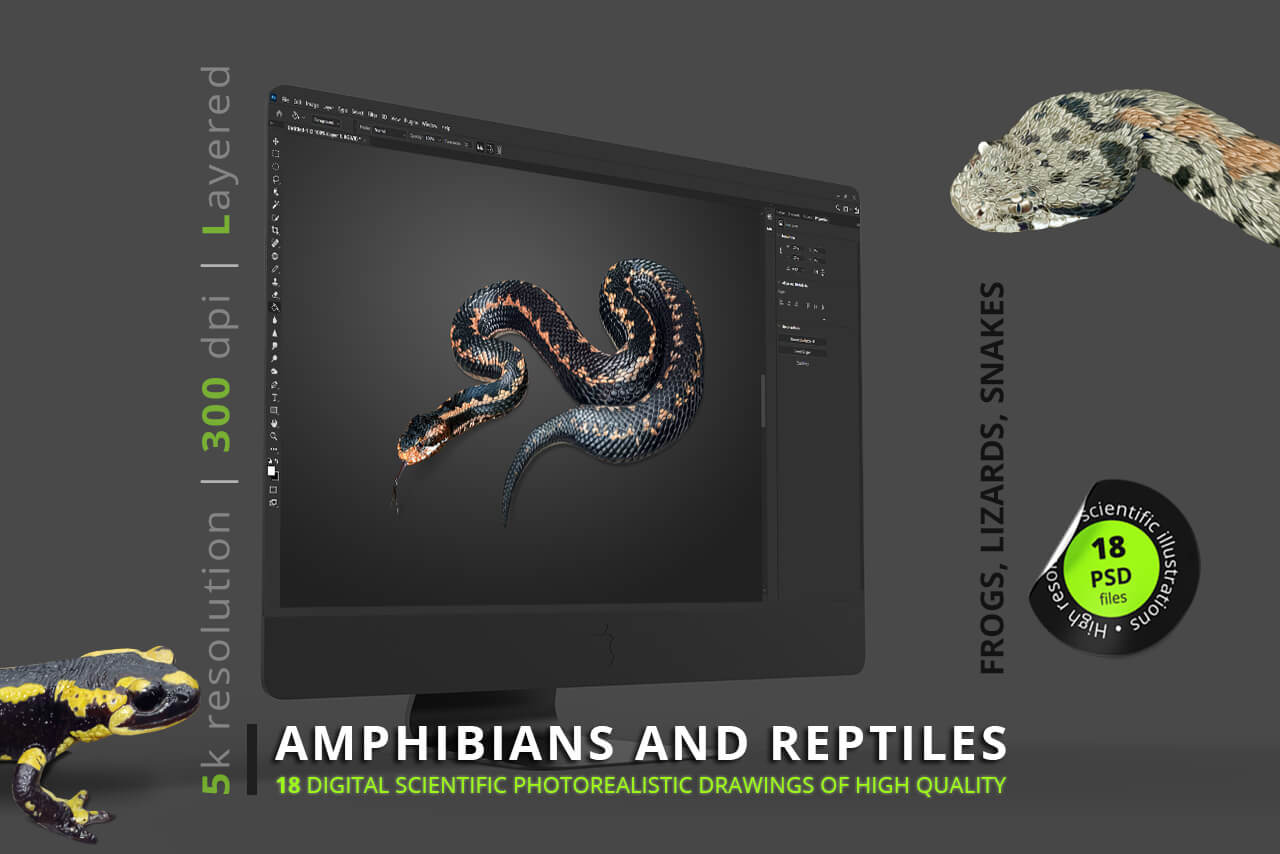This screenshot has width=1280, height=854.
Task: Collapse the Quick Actions section
Action: (782, 327)
